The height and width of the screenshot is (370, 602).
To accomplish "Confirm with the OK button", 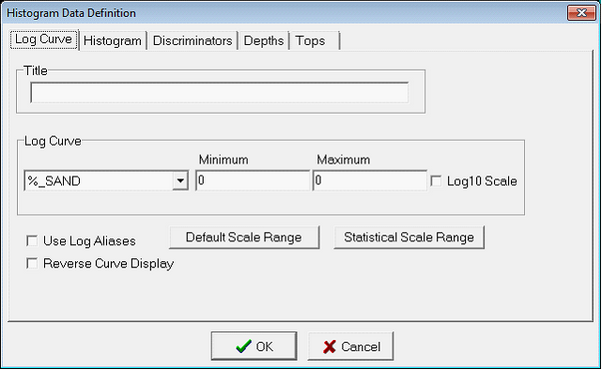I will pyautogui.click(x=254, y=346).
